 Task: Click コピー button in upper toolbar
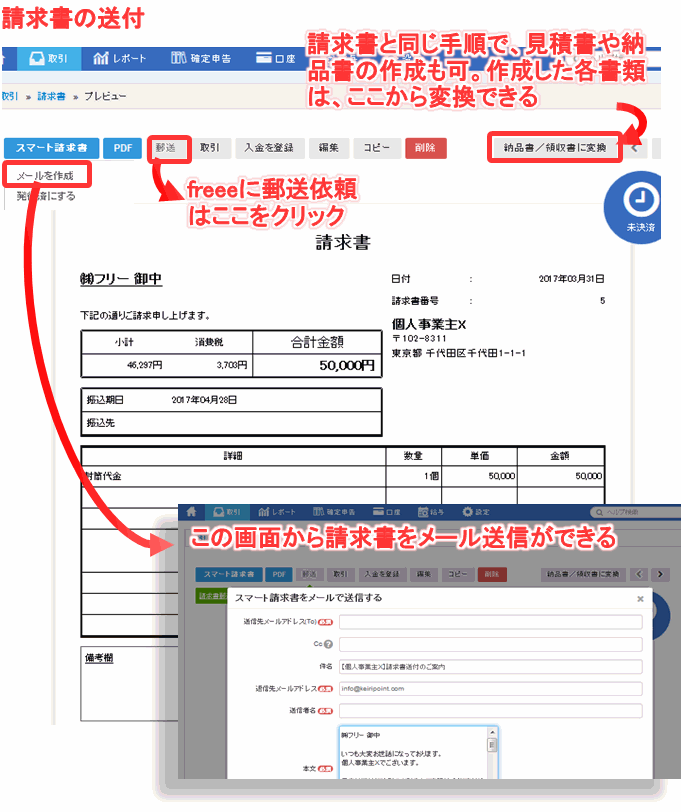[x=376, y=148]
